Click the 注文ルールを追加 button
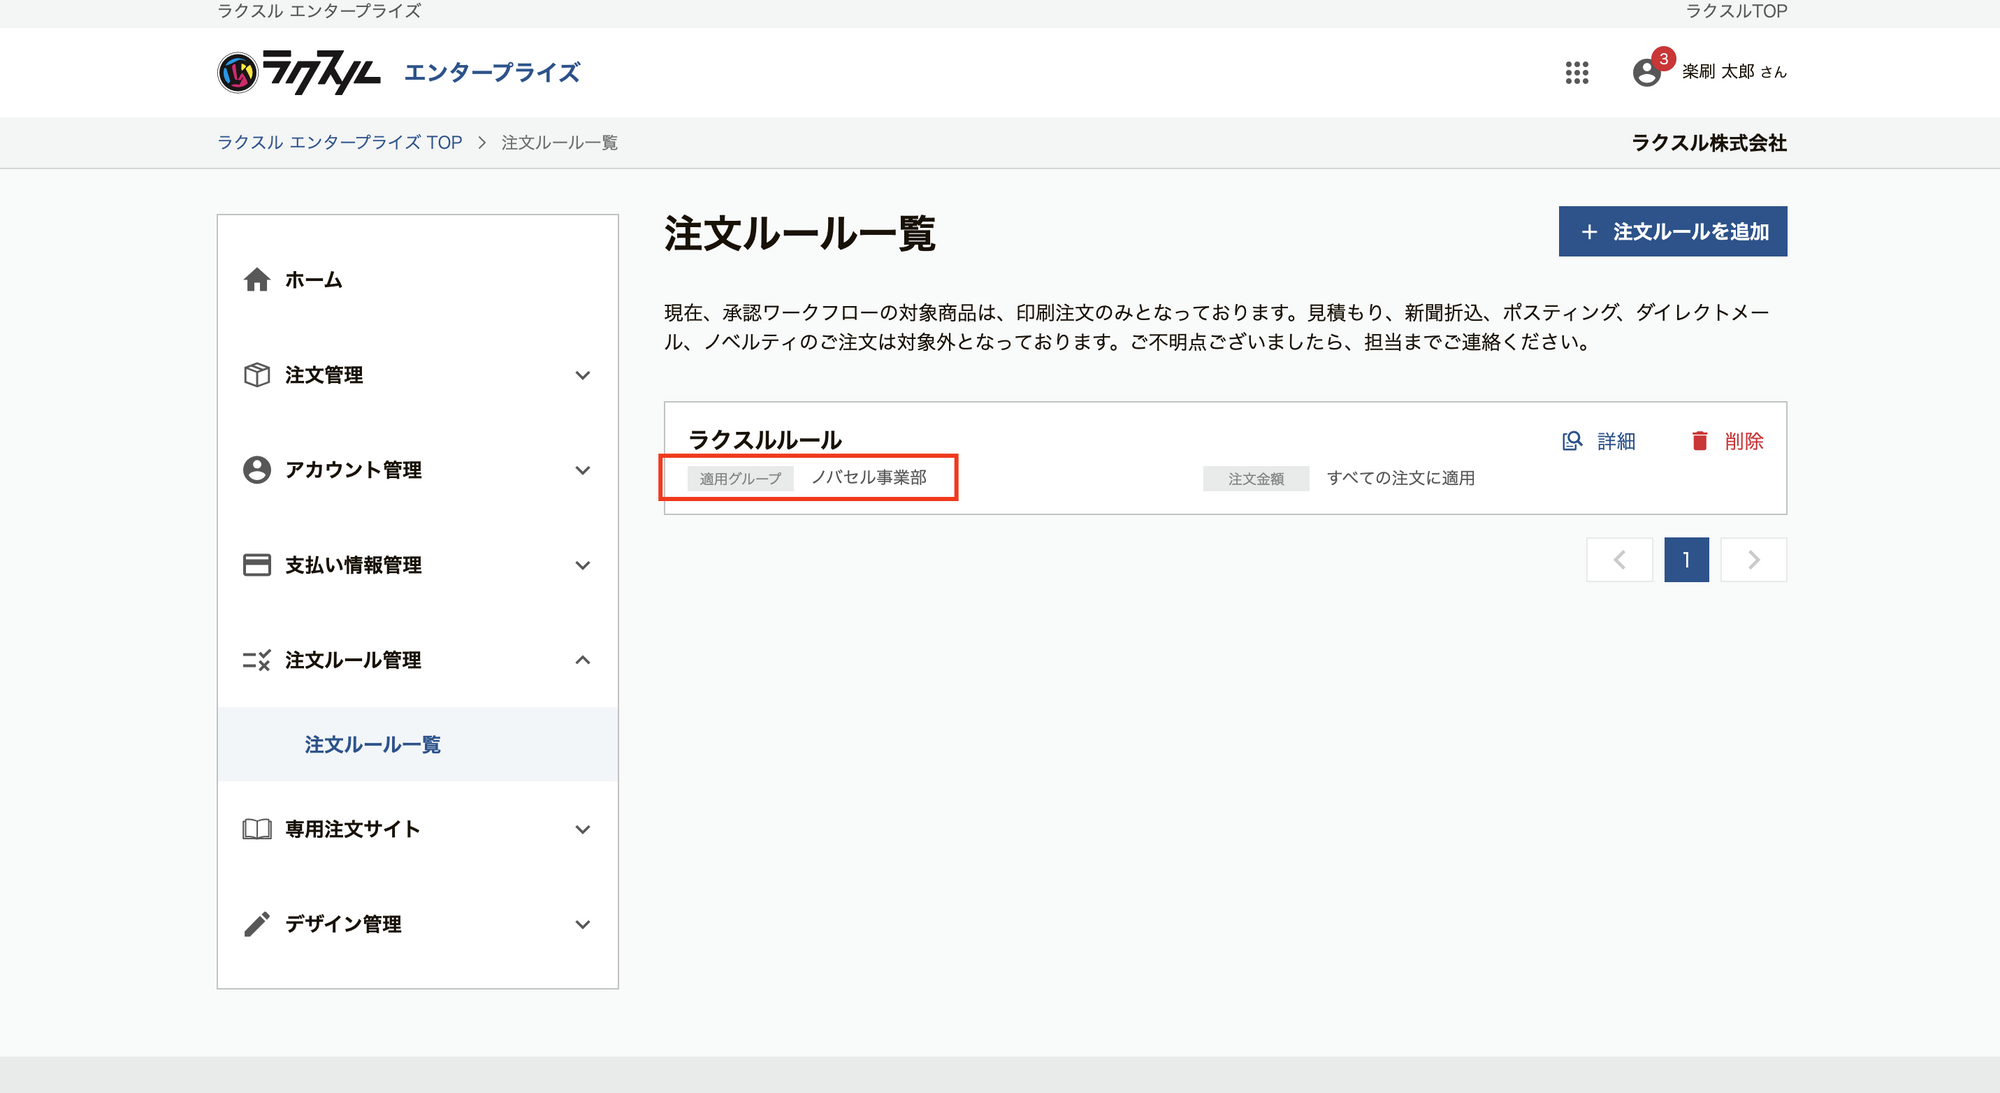 [1673, 232]
